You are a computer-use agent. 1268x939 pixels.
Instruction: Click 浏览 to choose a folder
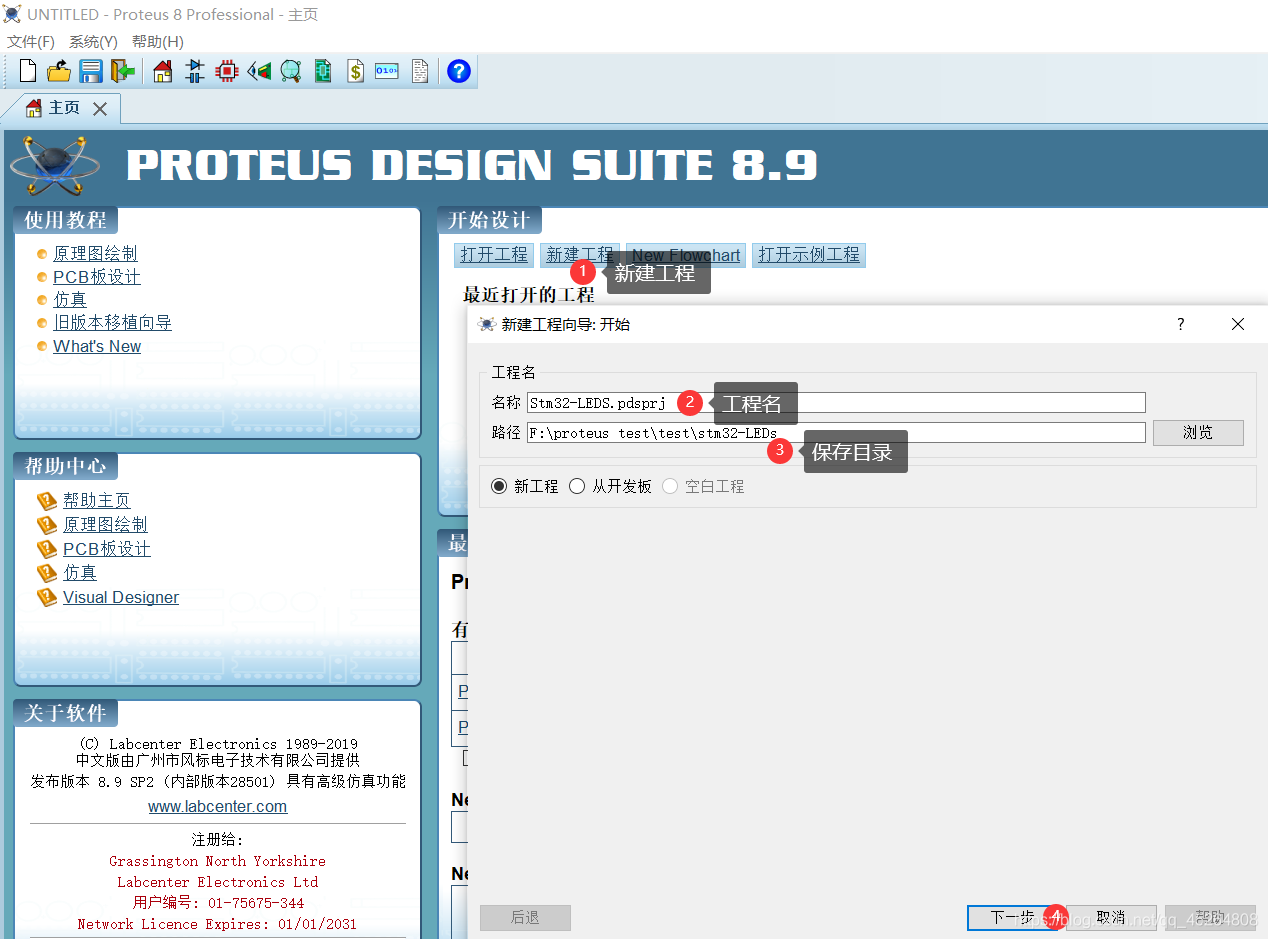pyautogui.click(x=1198, y=433)
